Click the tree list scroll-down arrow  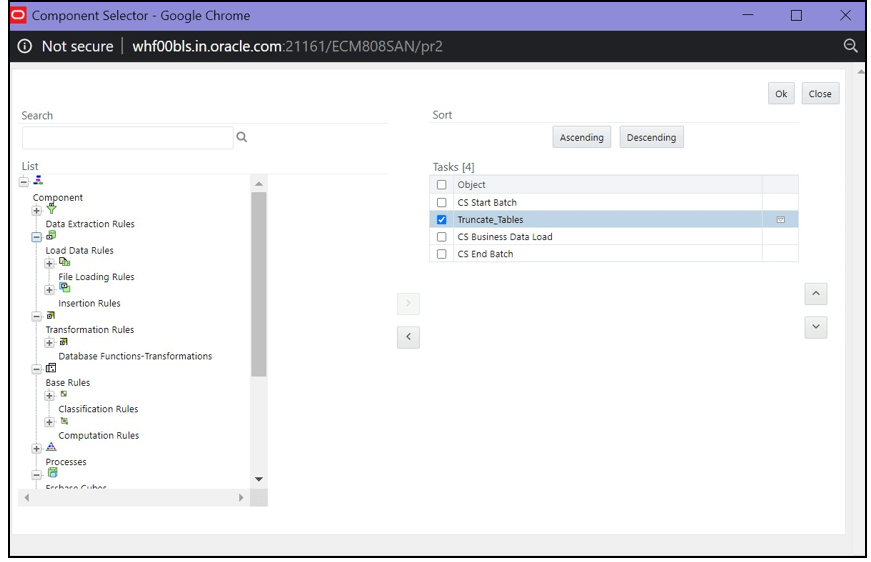(259, 479)
